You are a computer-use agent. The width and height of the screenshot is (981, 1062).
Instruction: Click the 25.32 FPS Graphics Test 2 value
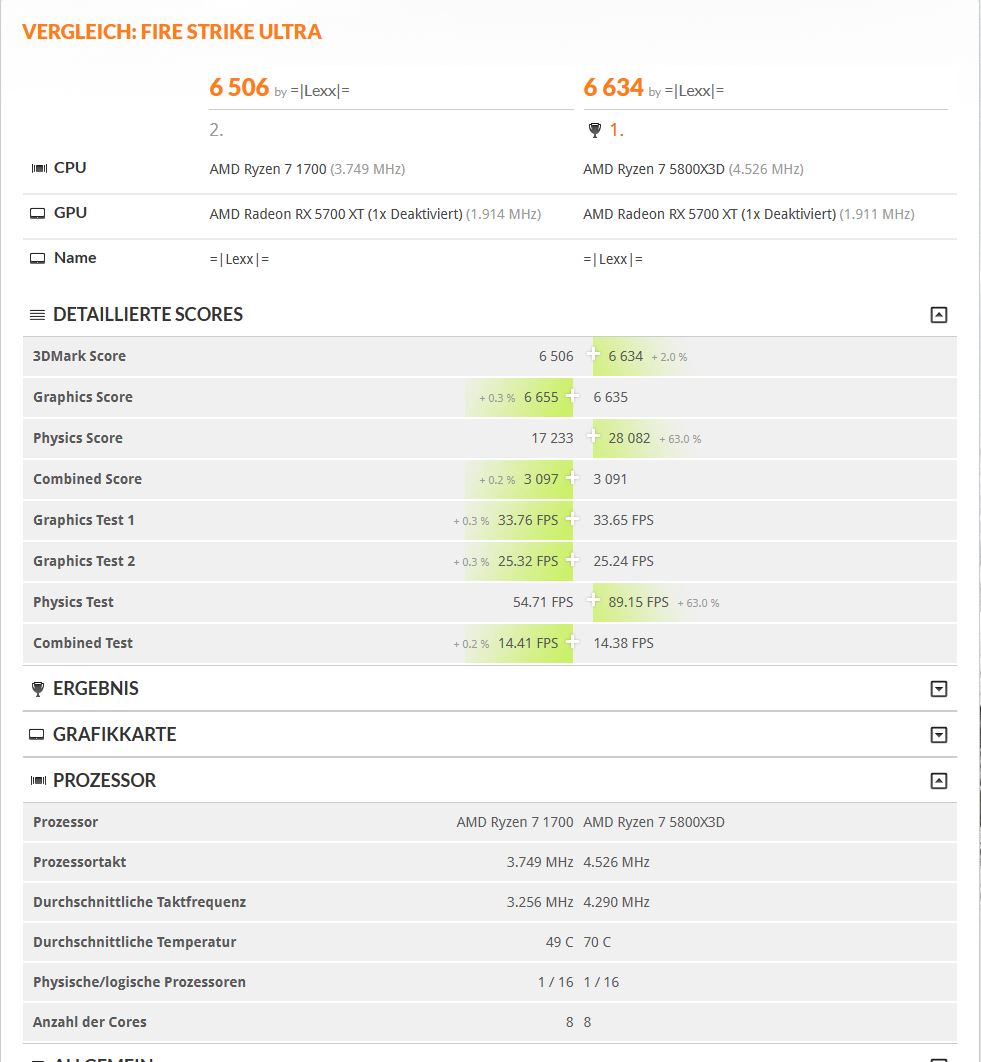(528, 561)
